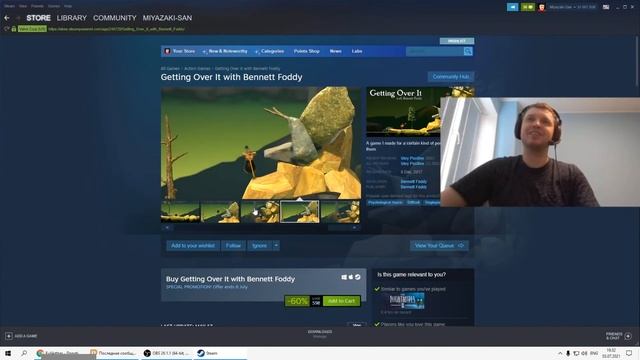Select the highlighted fourth screenshot thumbnail
This screenshot has width=640, height=360.
[x=300, y=211]
